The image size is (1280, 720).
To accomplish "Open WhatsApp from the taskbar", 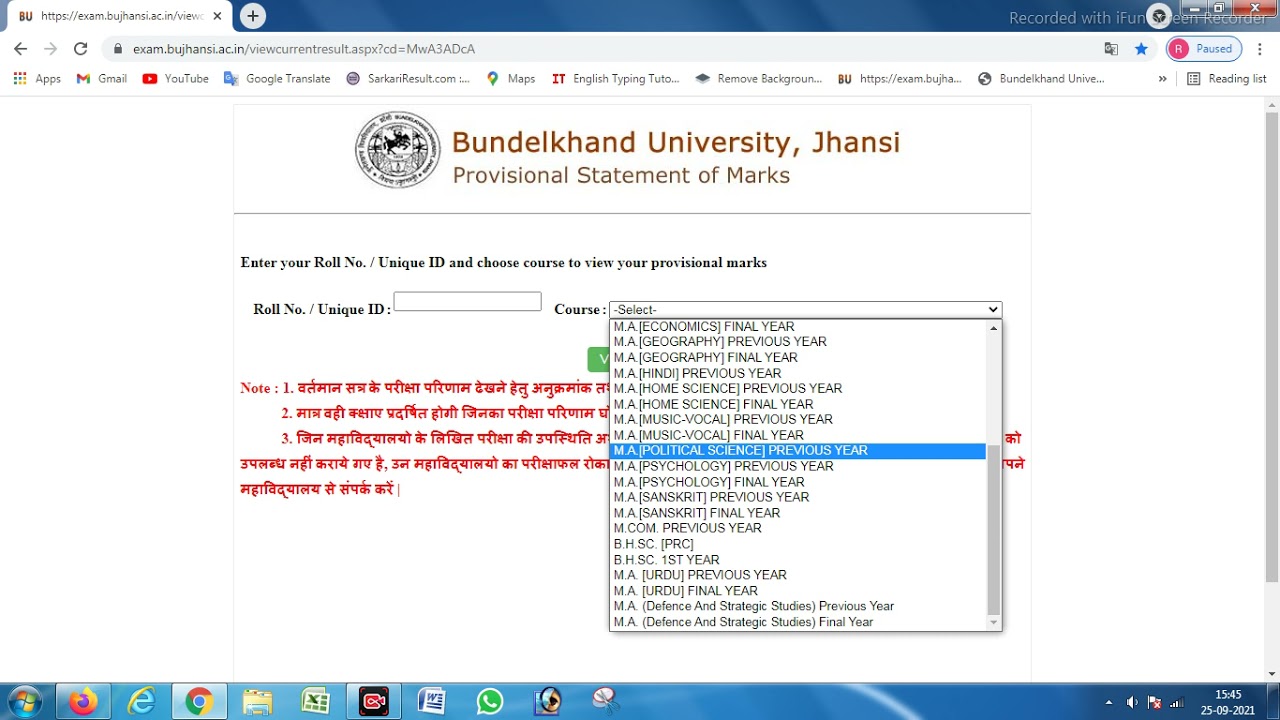I will pyautogui.click(x=490, y=701).
